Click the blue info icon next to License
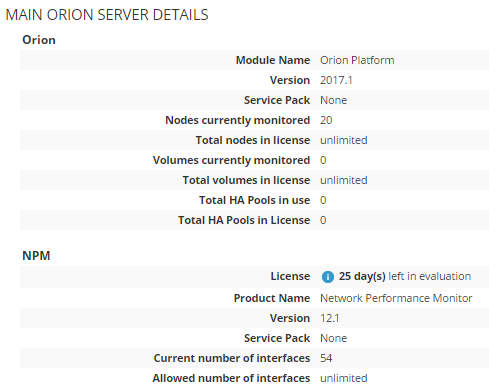Image resolution: width=489 pixels, height=389 pixels. tap(328, 277)
